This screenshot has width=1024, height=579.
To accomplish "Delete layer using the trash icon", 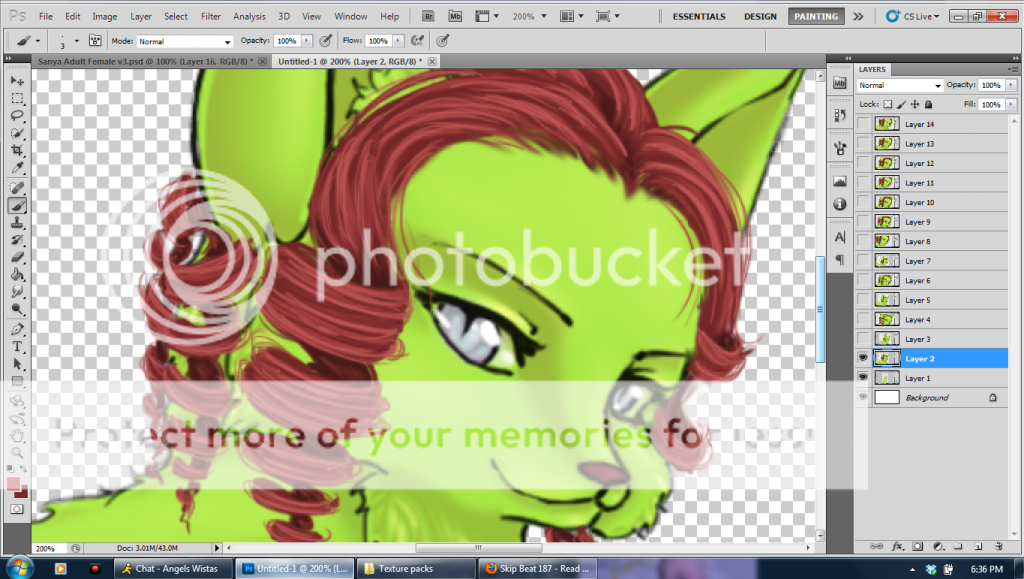I will tap(998, 547).
